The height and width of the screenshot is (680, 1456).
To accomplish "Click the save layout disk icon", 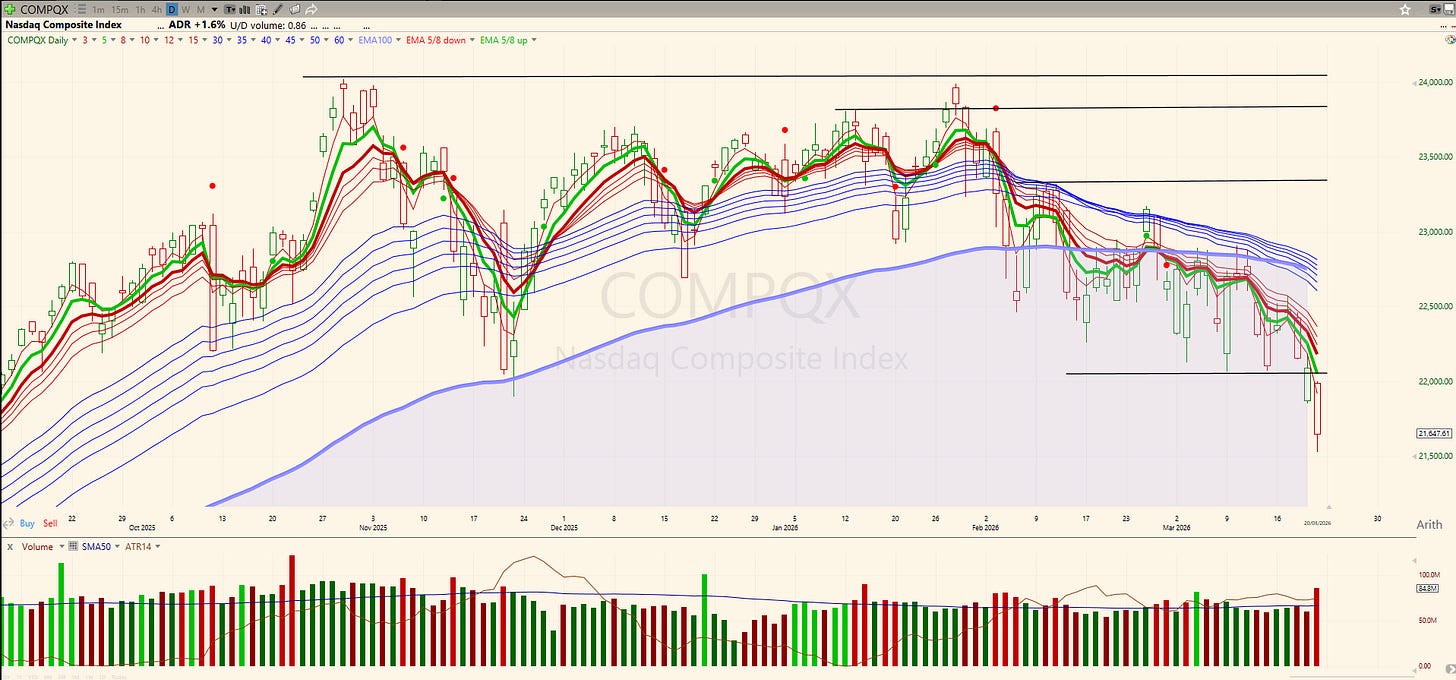I will (x=1449, y=9).
